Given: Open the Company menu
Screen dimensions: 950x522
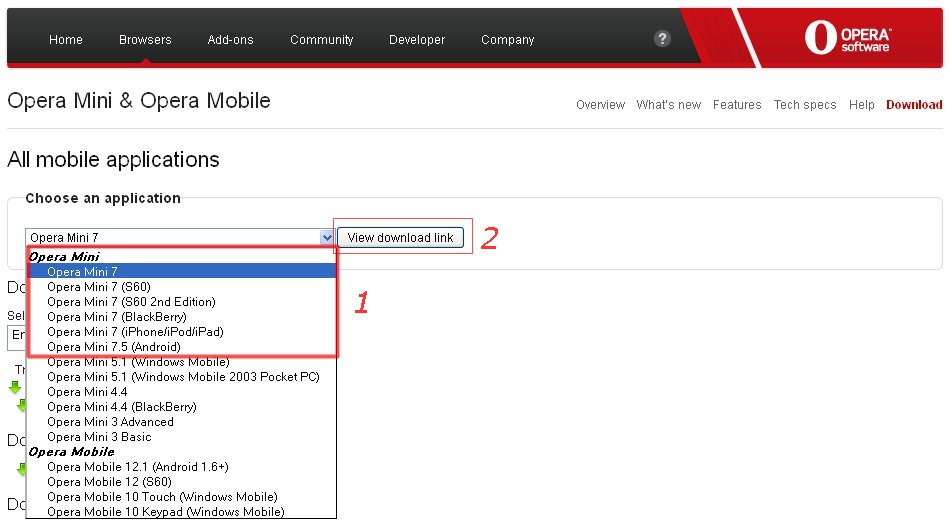Looking at the screenshot, I should click(508, 39).
